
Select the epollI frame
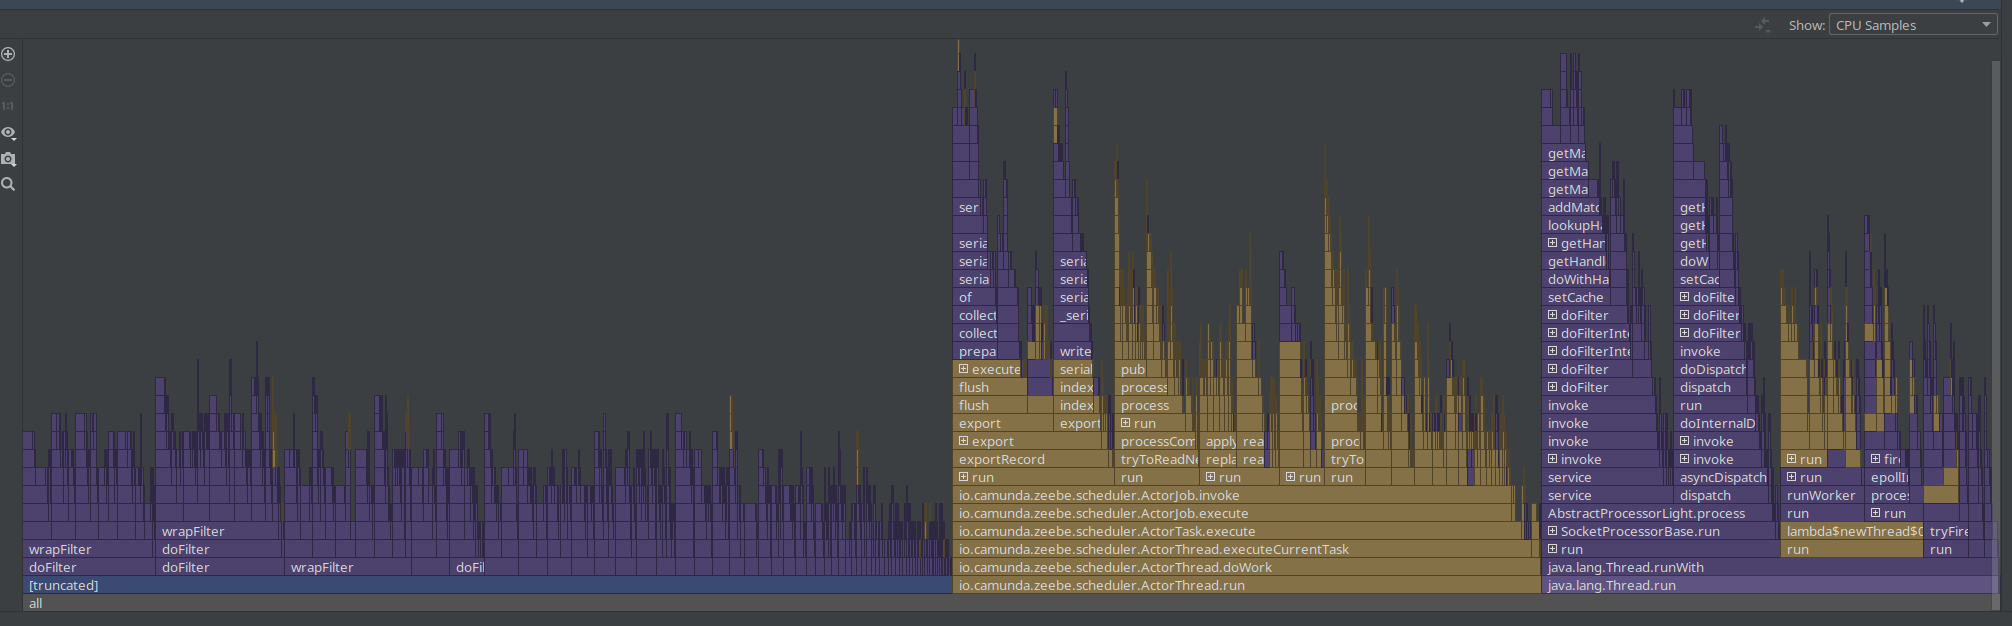point(1888,477)
